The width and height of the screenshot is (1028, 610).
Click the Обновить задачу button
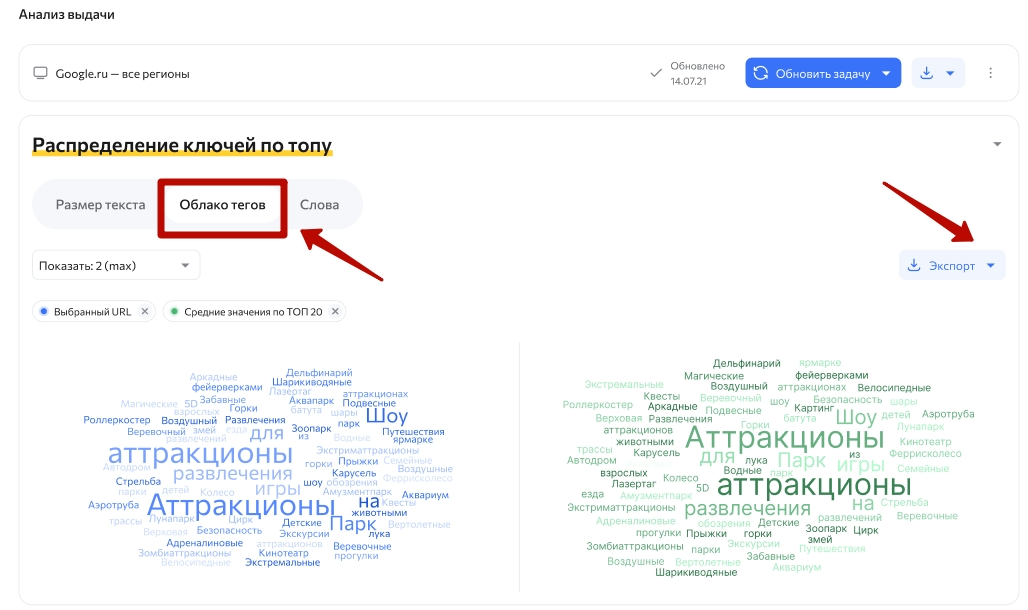pyautogui.click(x=823, y=73)
